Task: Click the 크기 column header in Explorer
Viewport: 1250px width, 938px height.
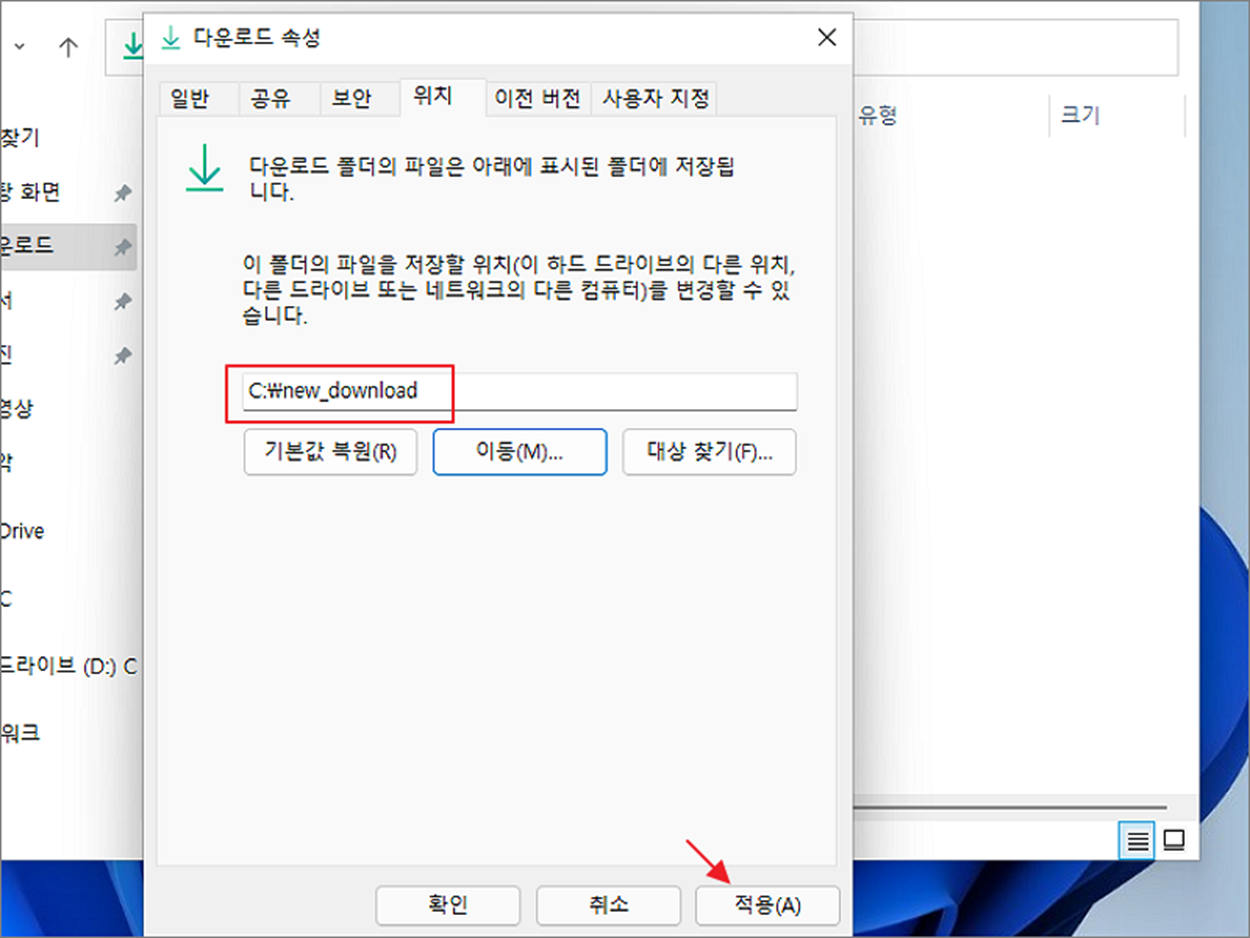Action: coord(1080,115)
